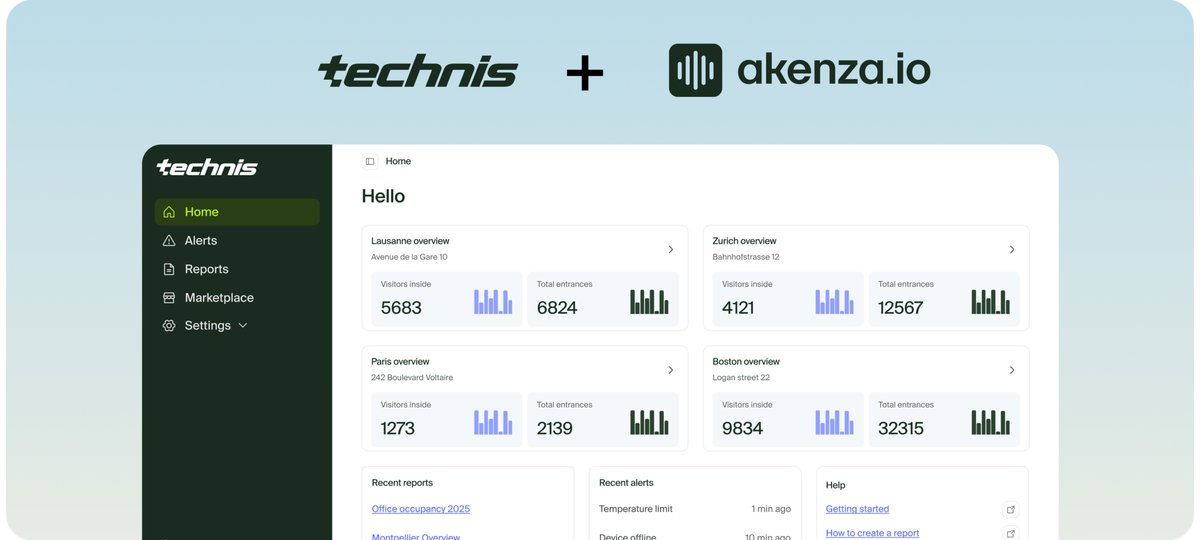Click the Settings gear icon
This screenshot has width=1200, height=540.
(x=169, y=326)
